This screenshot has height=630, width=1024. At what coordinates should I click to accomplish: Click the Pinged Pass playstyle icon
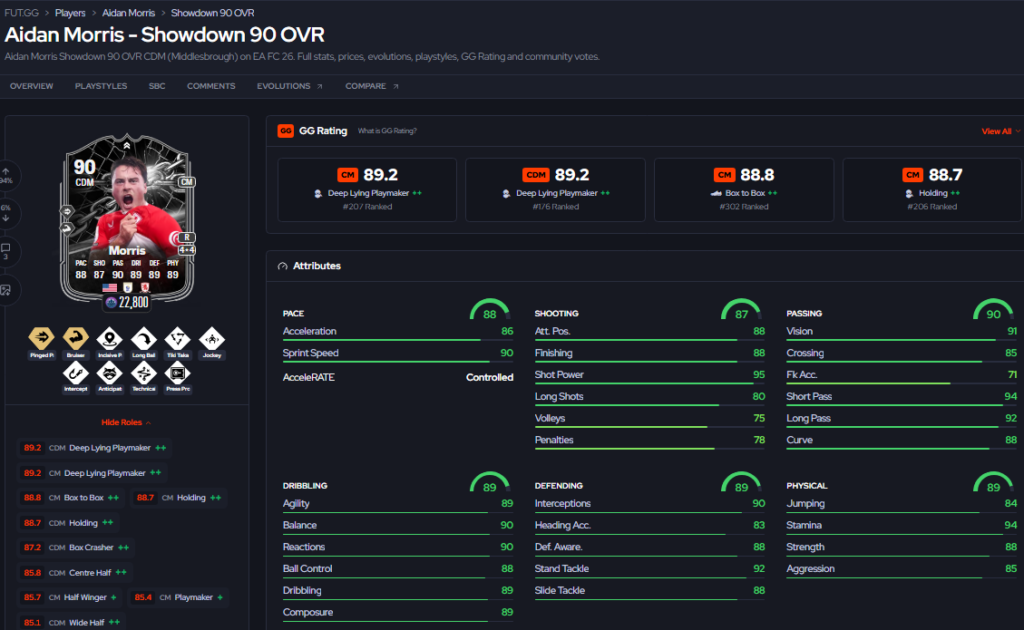(x=41, y=338)
